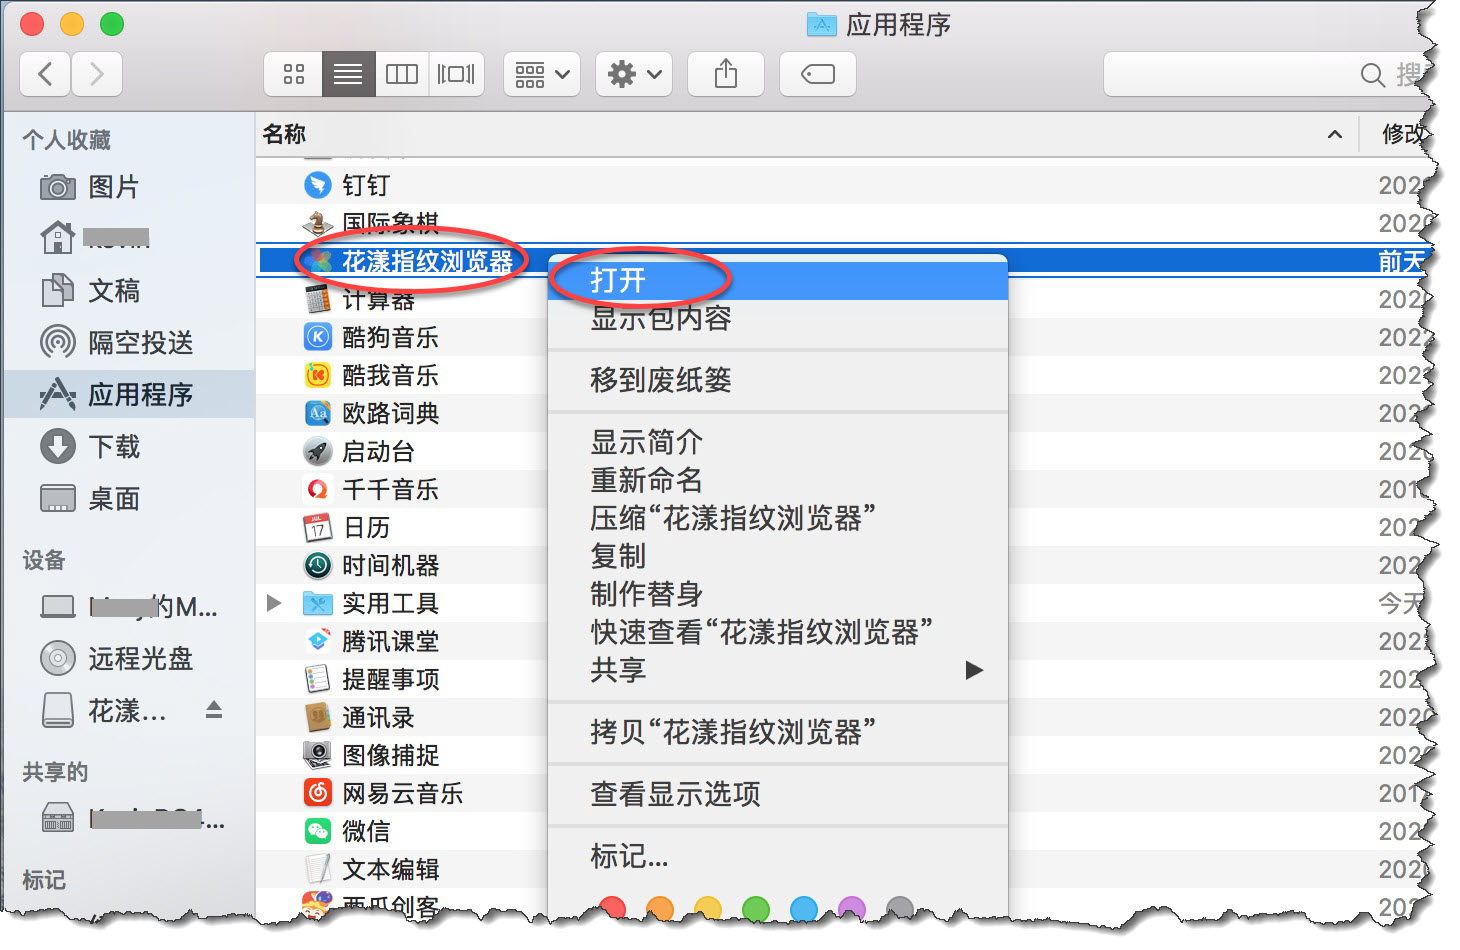Open the 共享 submenu

pos(778,670)
